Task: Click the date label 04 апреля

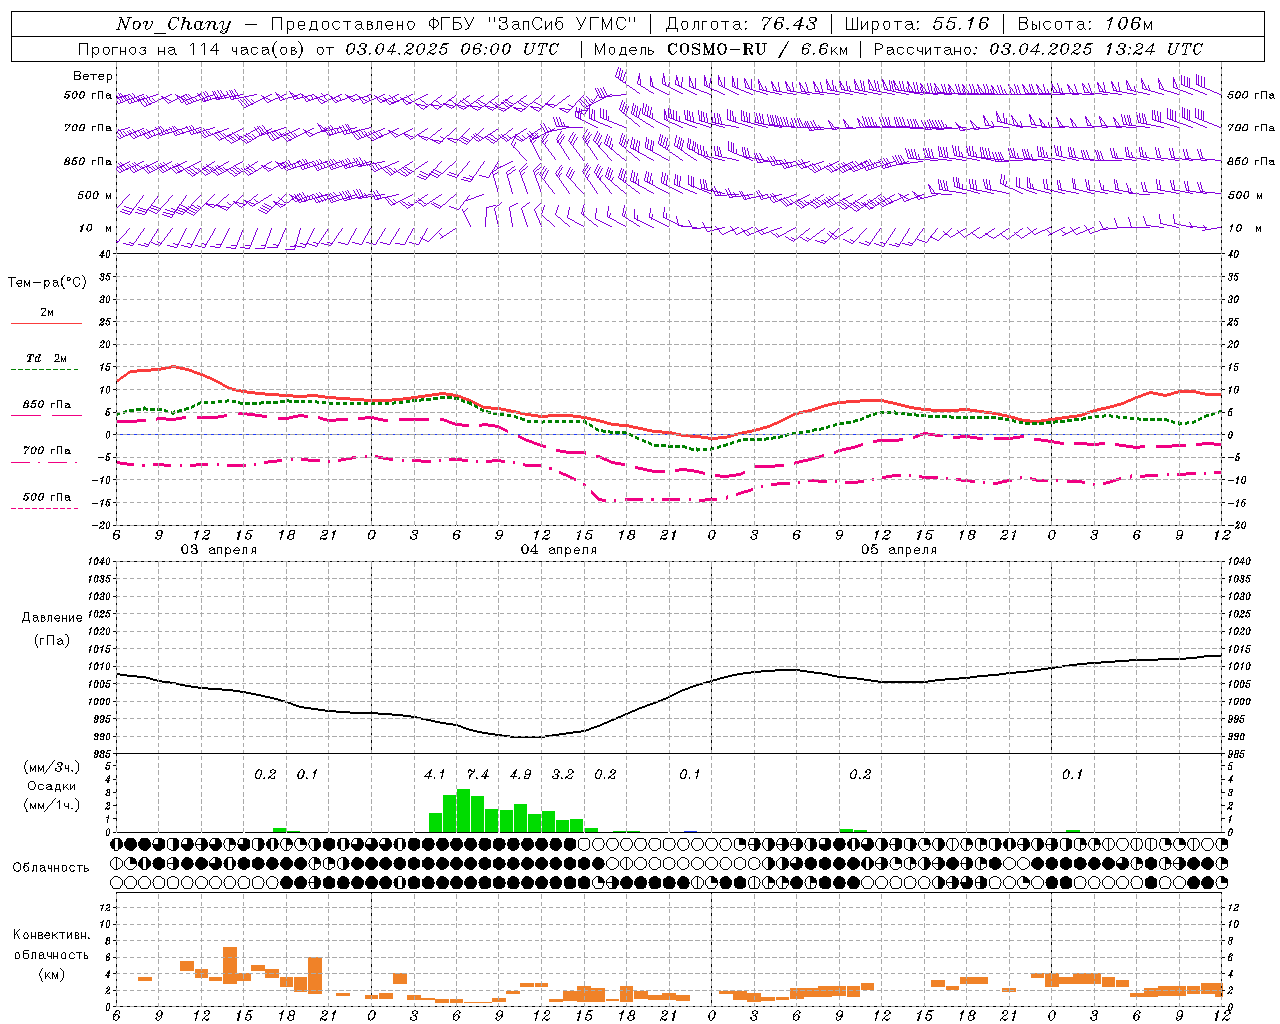Action: click(x=558, y=549)
